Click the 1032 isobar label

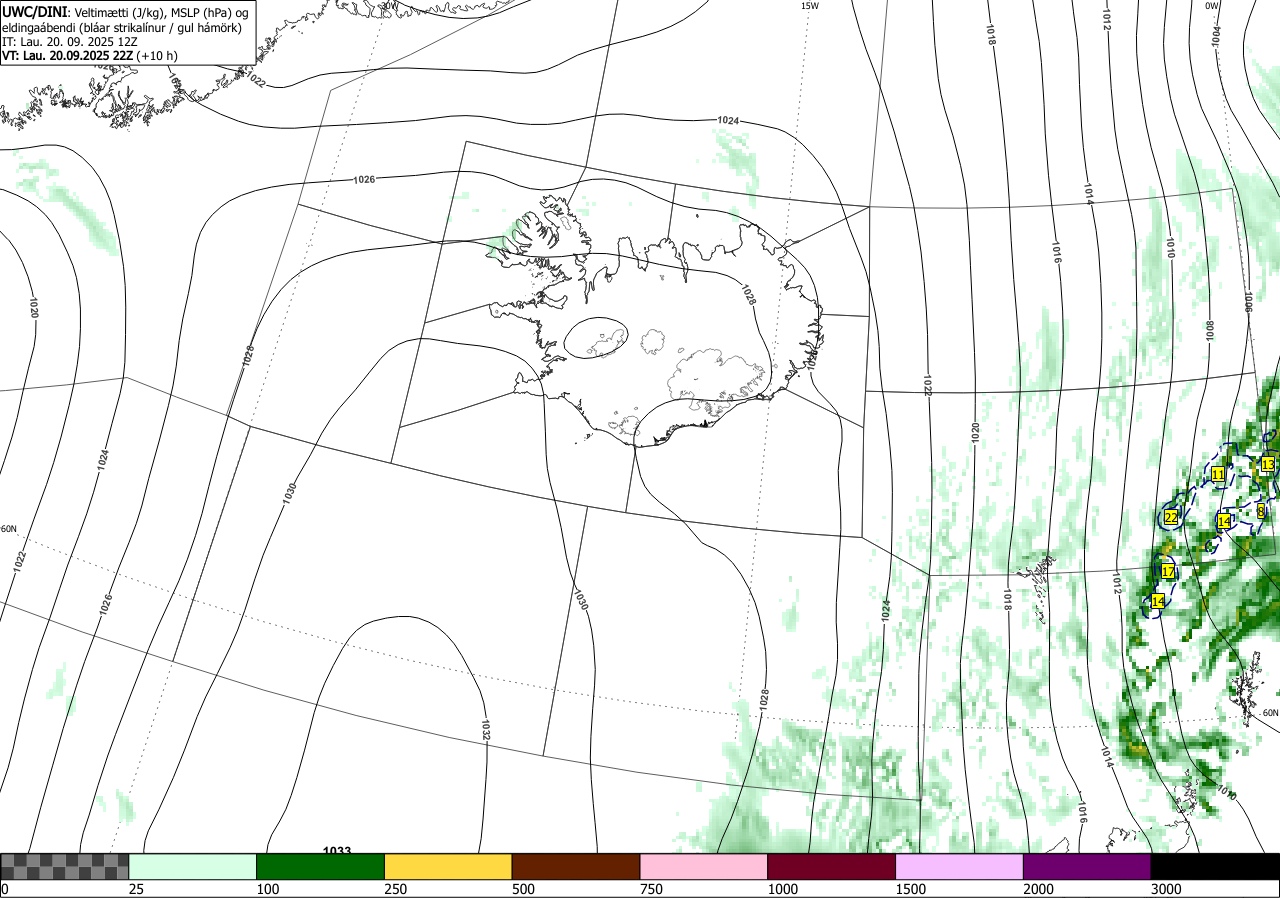pyautogui.click(x=485, y=729)
